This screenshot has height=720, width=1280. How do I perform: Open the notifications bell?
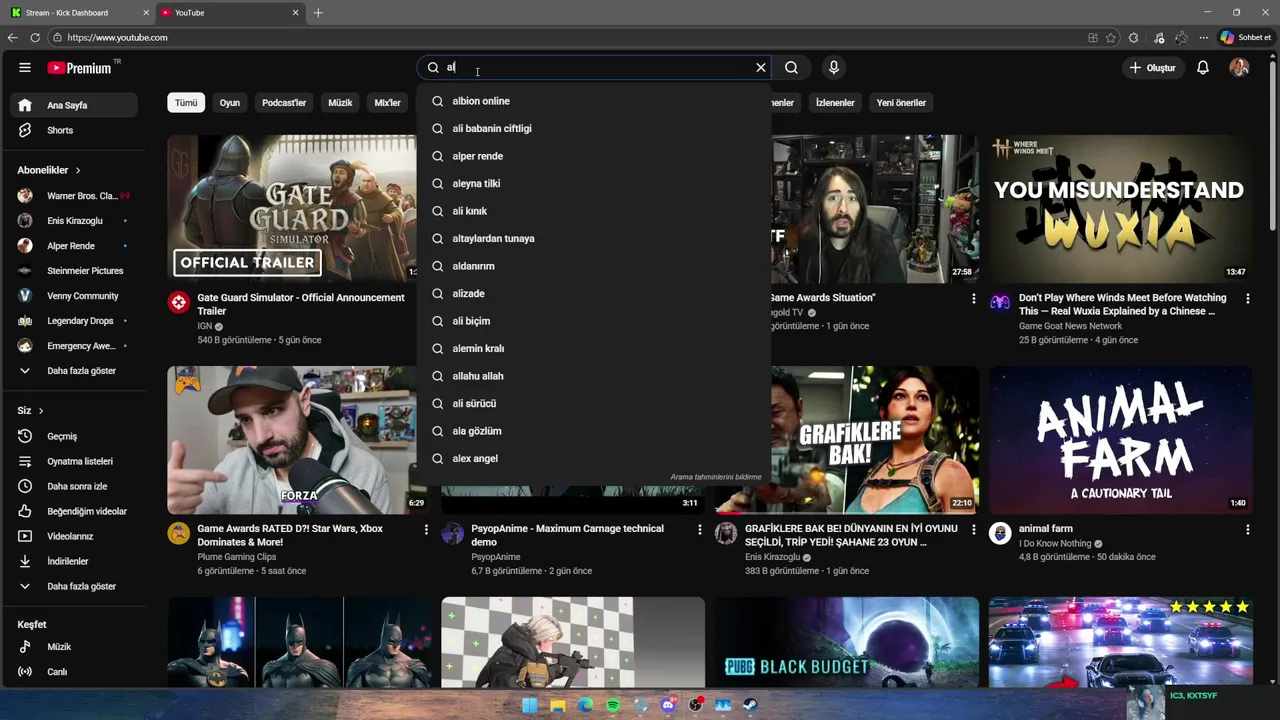tap(1203, 67)
